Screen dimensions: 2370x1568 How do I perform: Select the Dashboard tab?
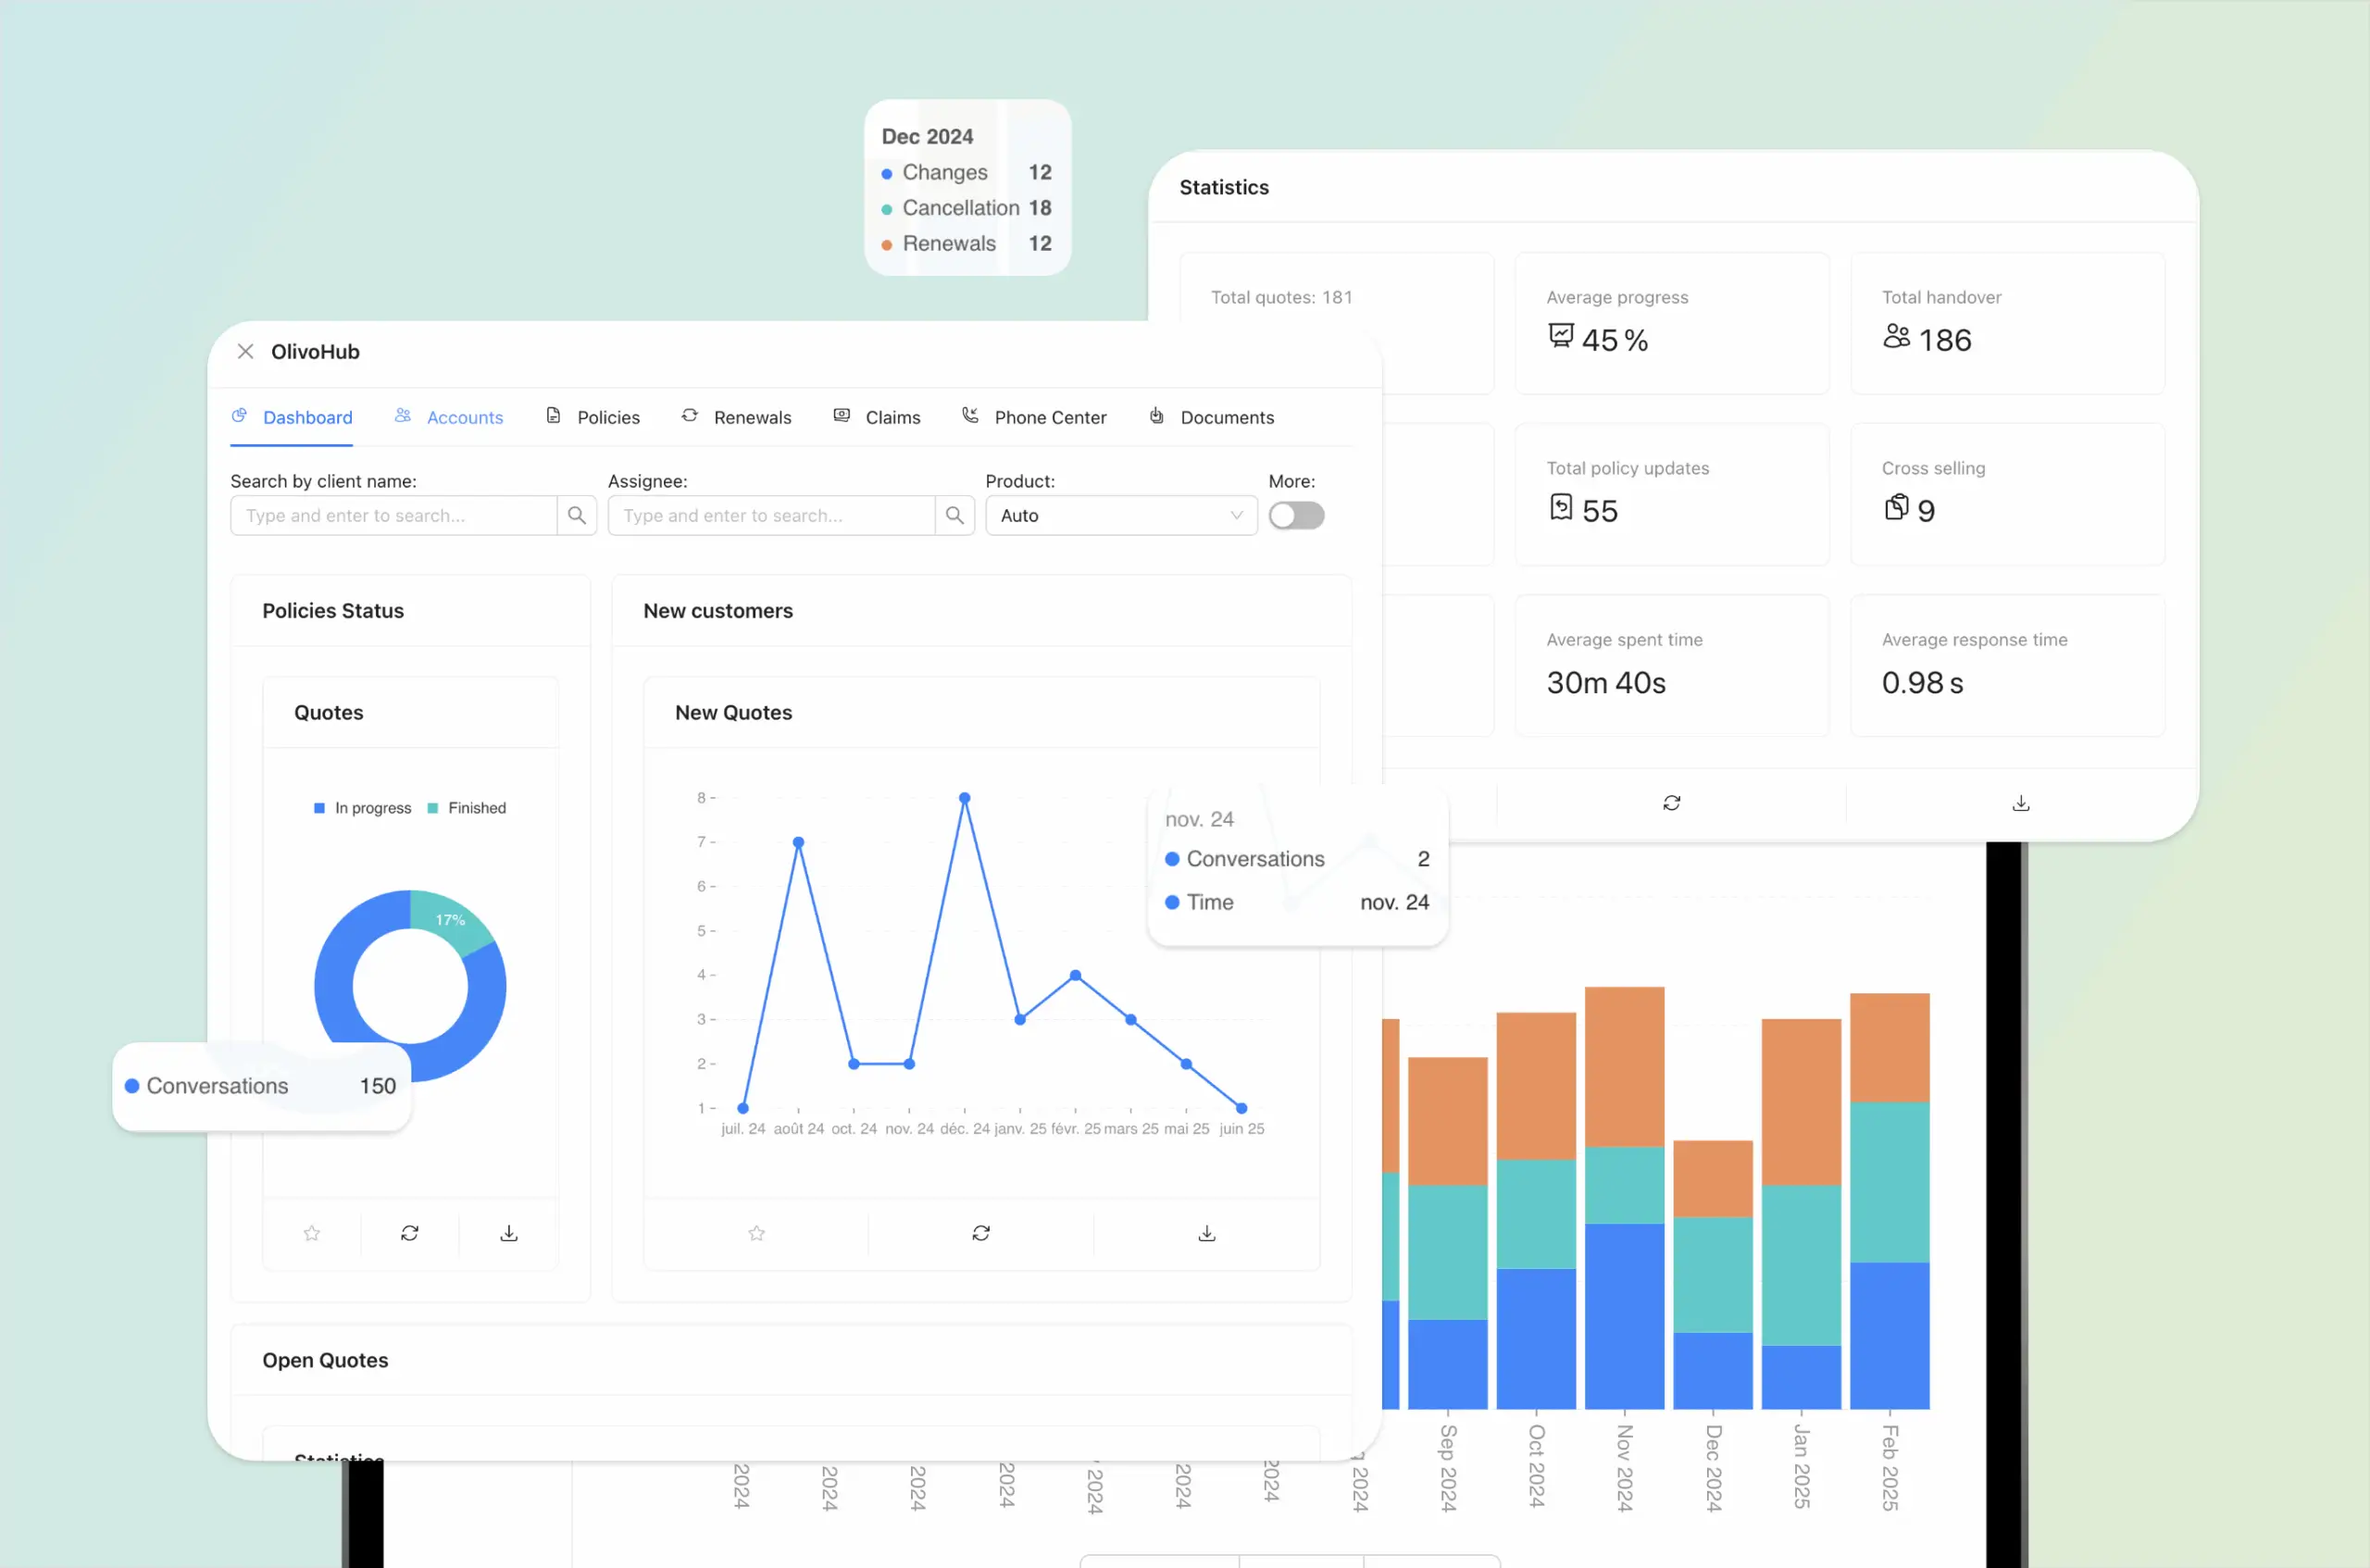[x=306, y=416]
